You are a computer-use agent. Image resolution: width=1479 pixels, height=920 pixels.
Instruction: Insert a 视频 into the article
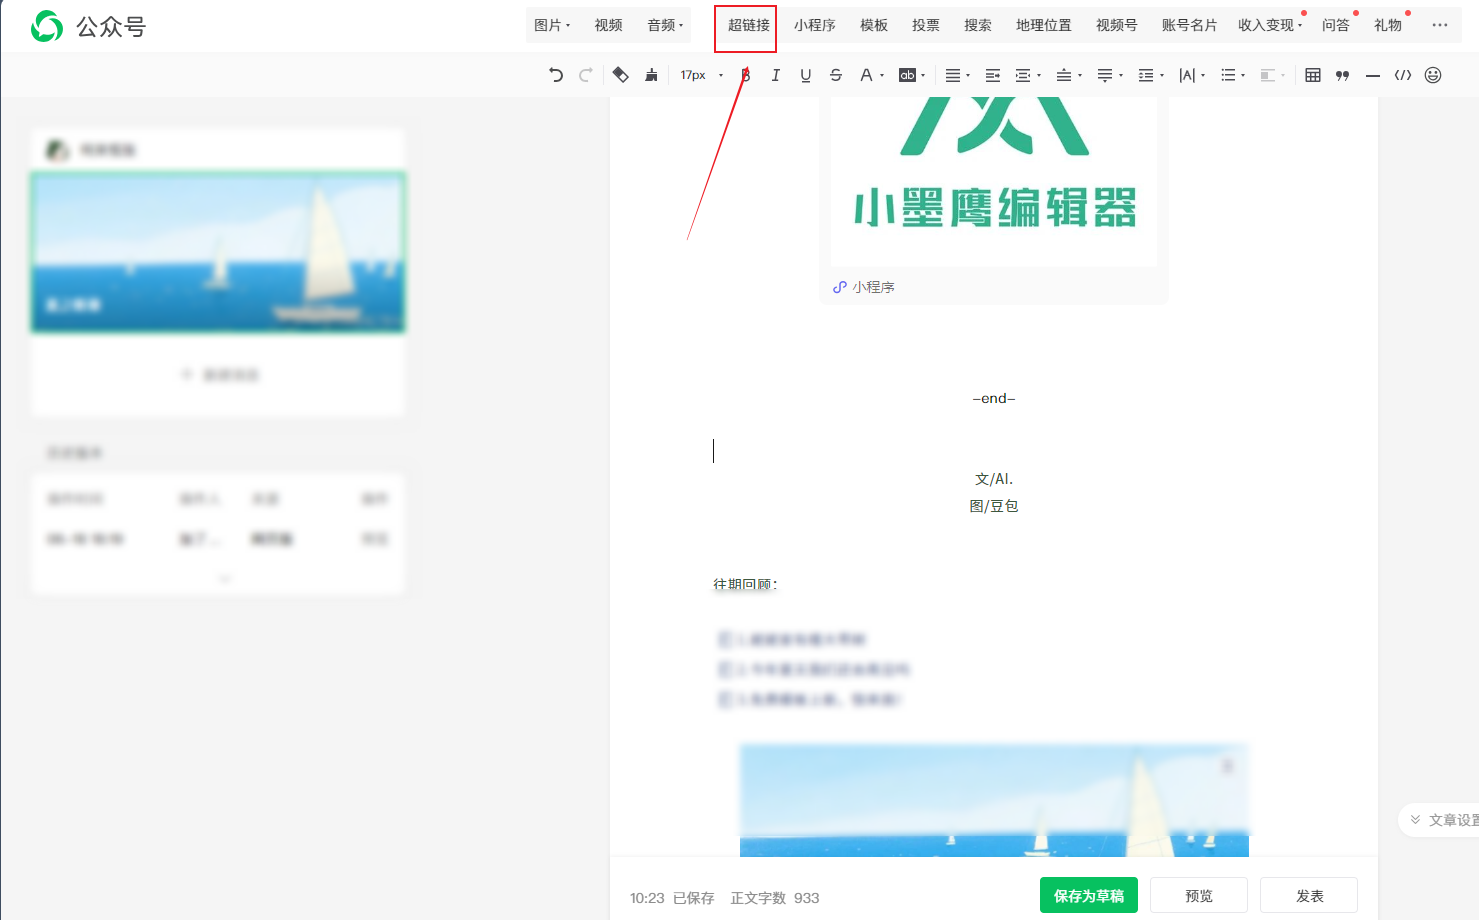[x=608, y=25]
